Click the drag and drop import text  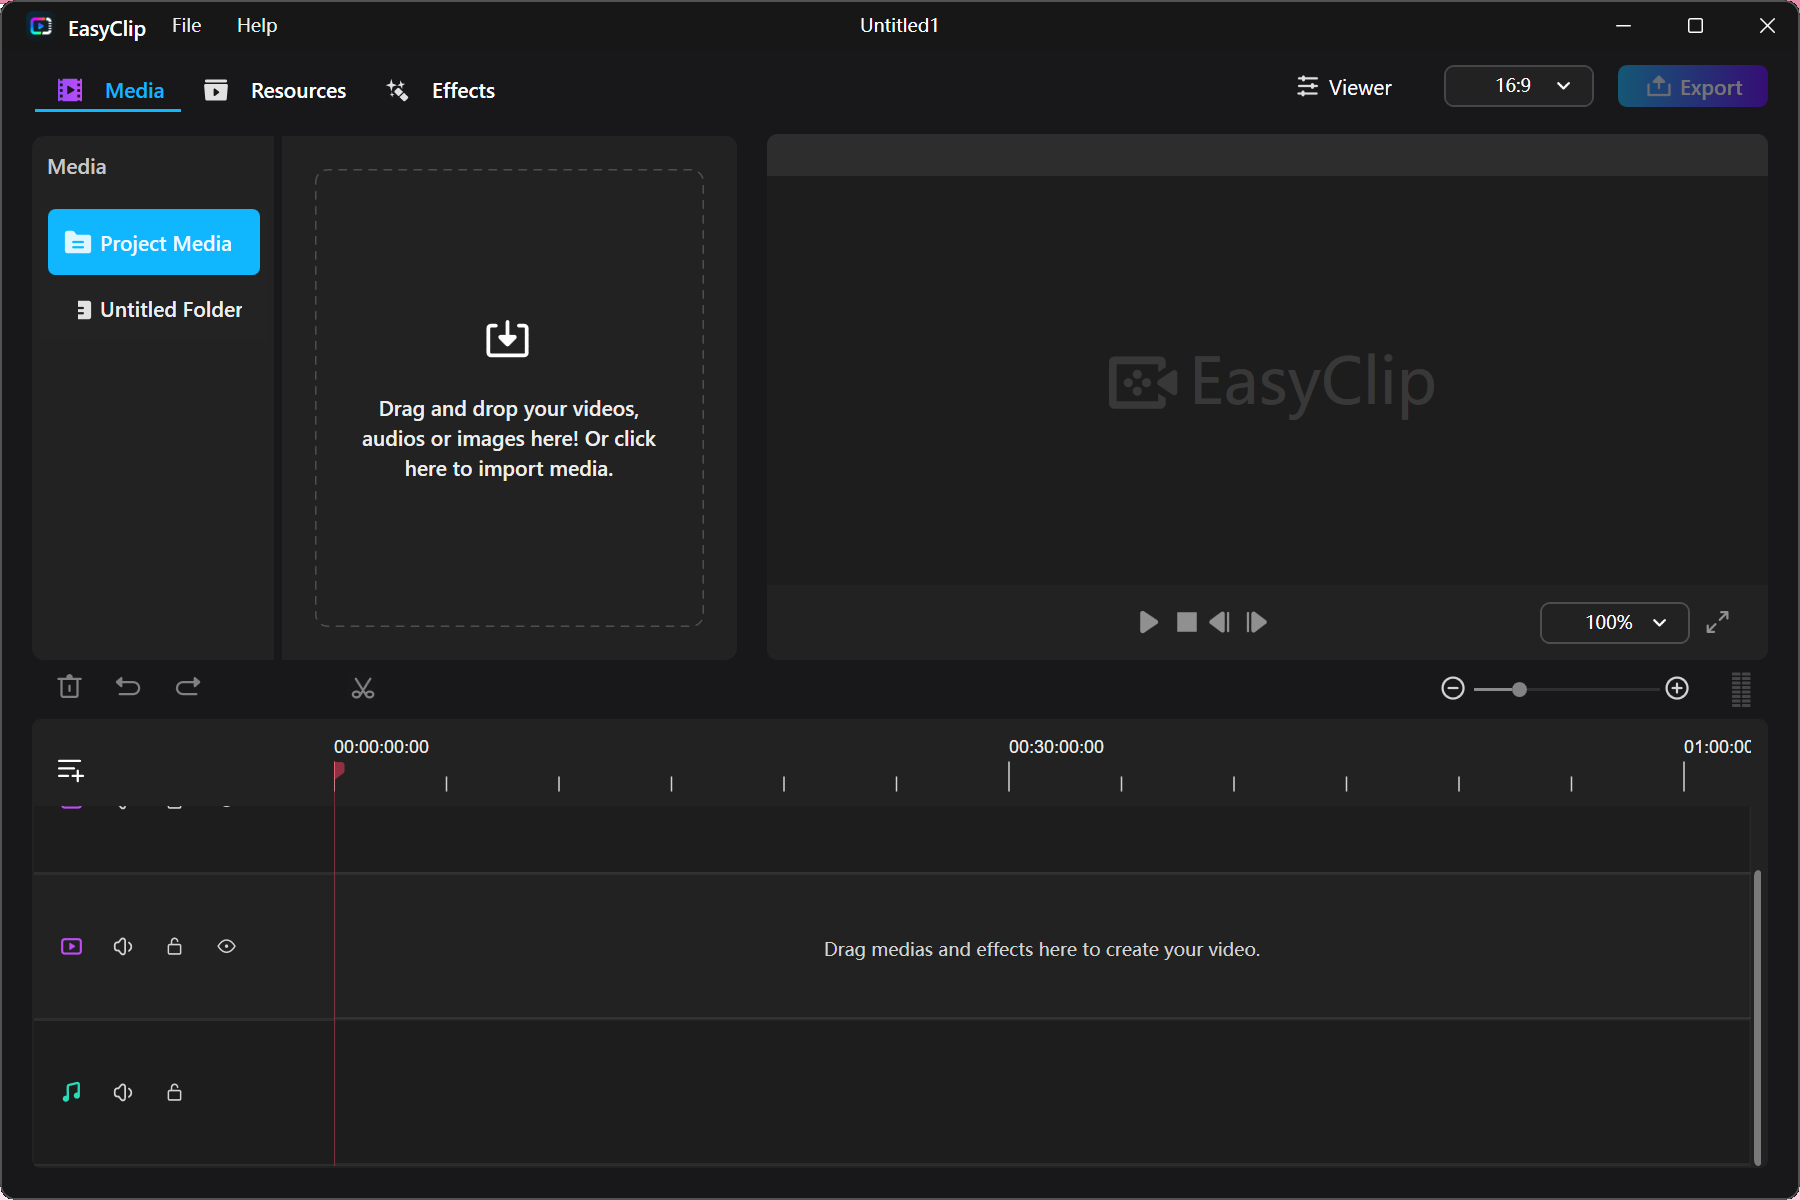[509, 439]
